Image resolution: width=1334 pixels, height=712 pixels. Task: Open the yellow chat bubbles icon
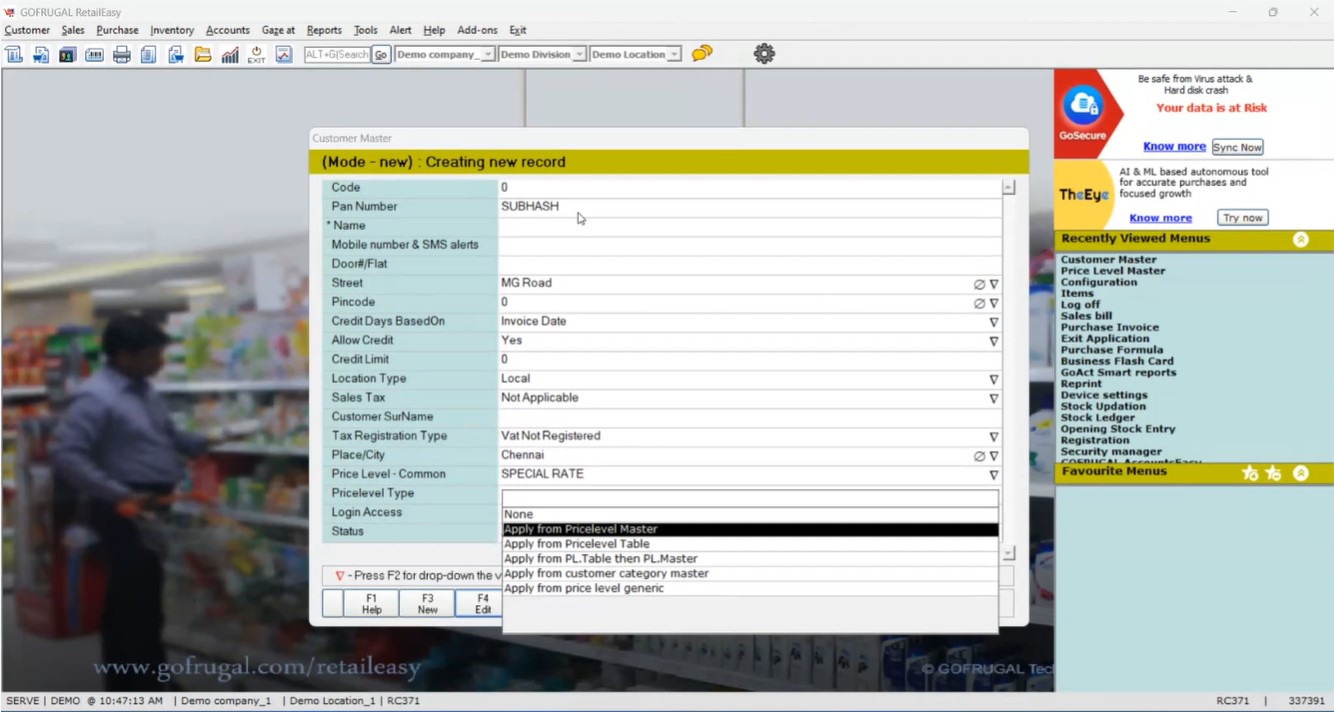click(702, 54)
